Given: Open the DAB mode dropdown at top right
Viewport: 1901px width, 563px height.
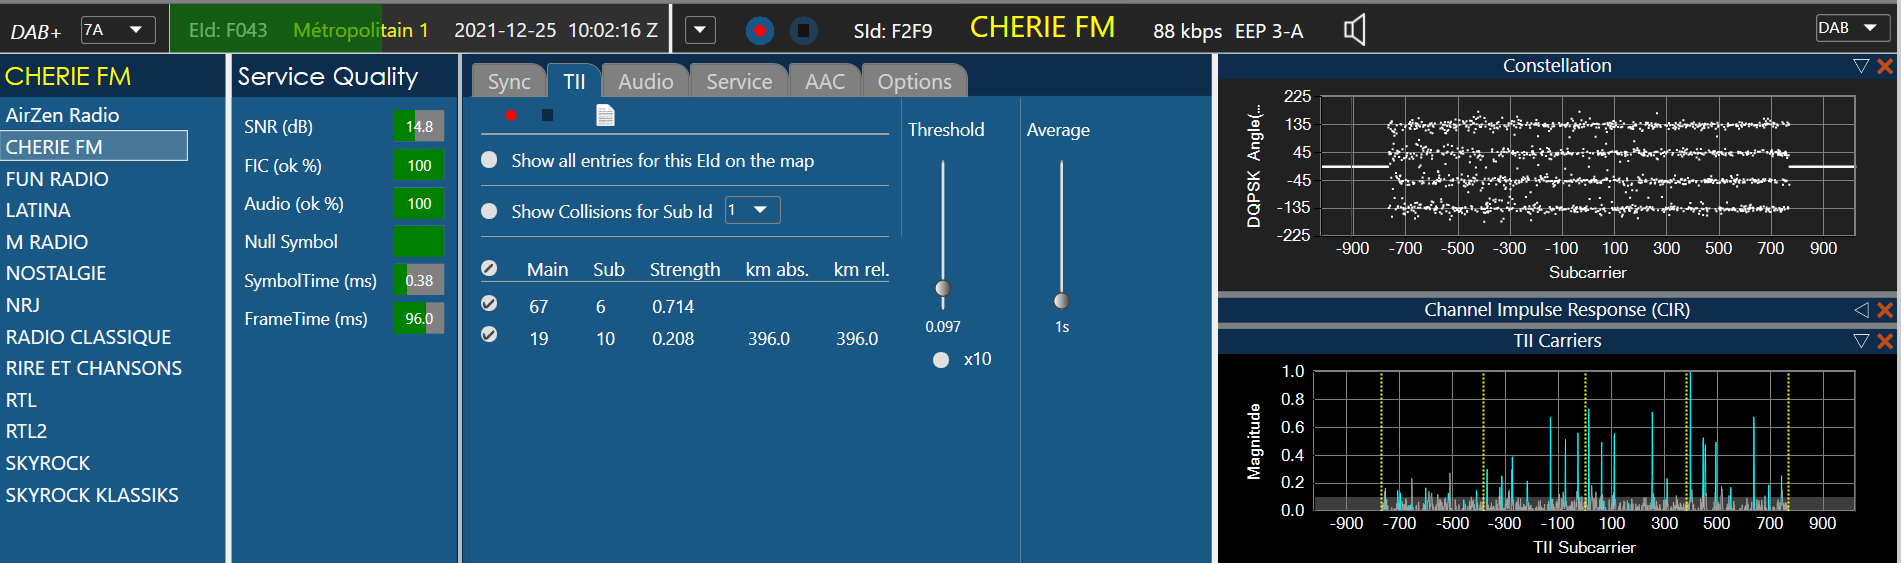Looking at the screenshot, I should [1852, 28].
